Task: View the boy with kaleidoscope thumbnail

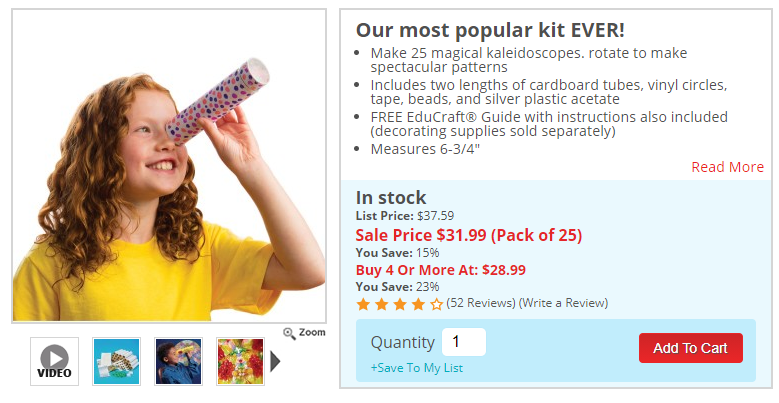Action: [178, 361]
